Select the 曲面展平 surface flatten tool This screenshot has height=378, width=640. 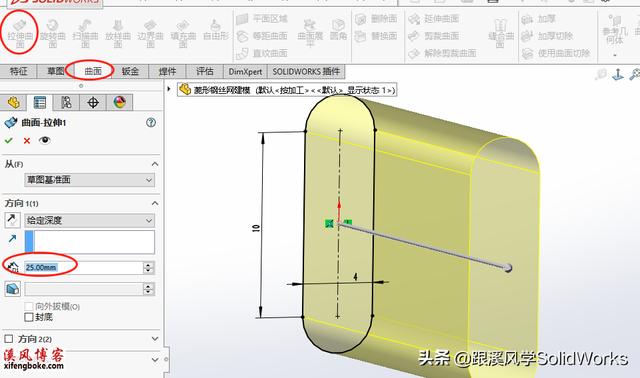[x=310, y=33]
